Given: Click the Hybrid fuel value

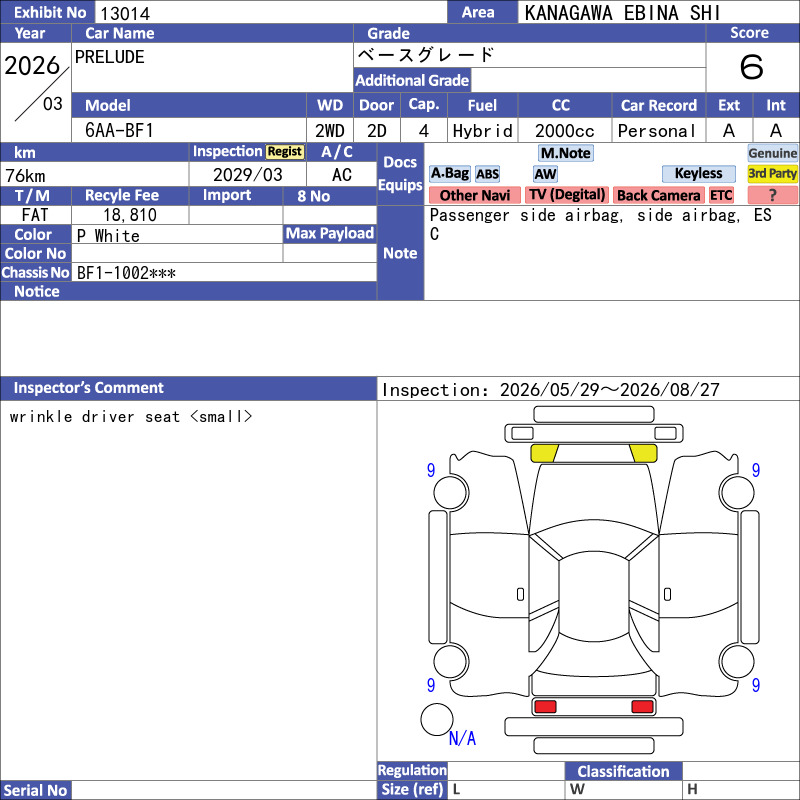Looking at the screenshot, I should pos(482,131).
